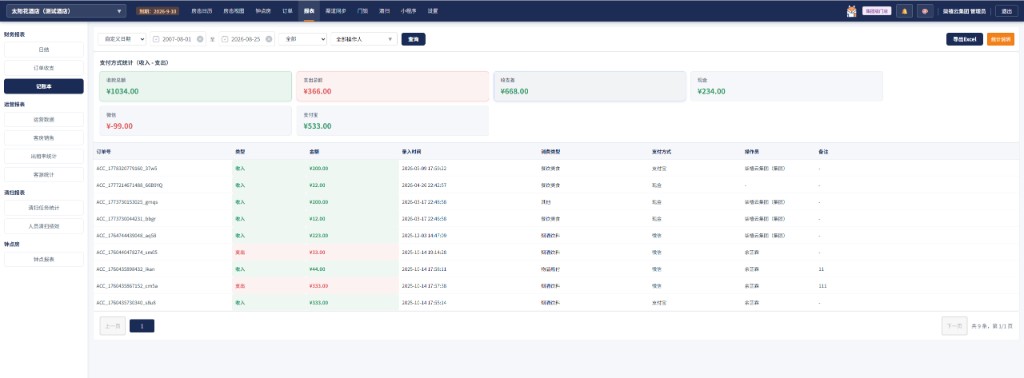Click the orange button next to 导出Excel

(x=1000, y=39)
